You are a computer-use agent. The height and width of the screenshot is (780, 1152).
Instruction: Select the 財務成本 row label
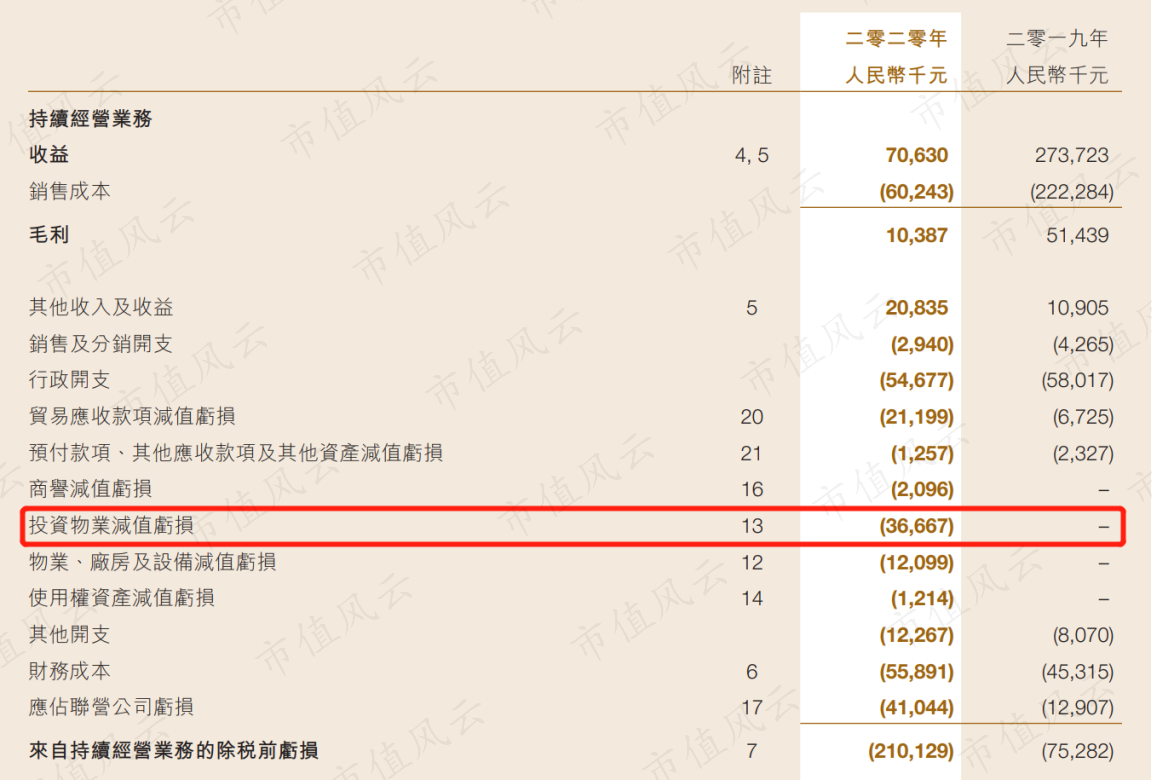(70, 671)
